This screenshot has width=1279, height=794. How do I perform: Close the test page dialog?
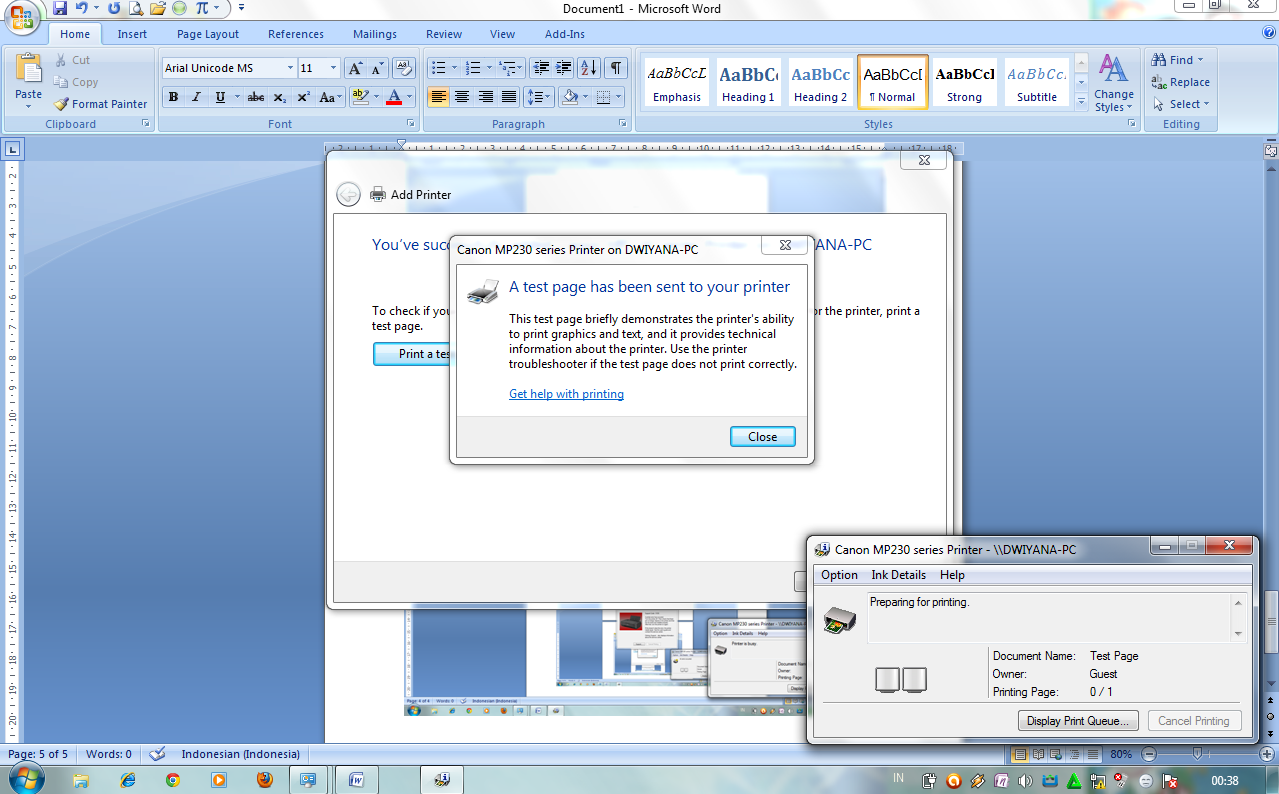pos(762,437)
